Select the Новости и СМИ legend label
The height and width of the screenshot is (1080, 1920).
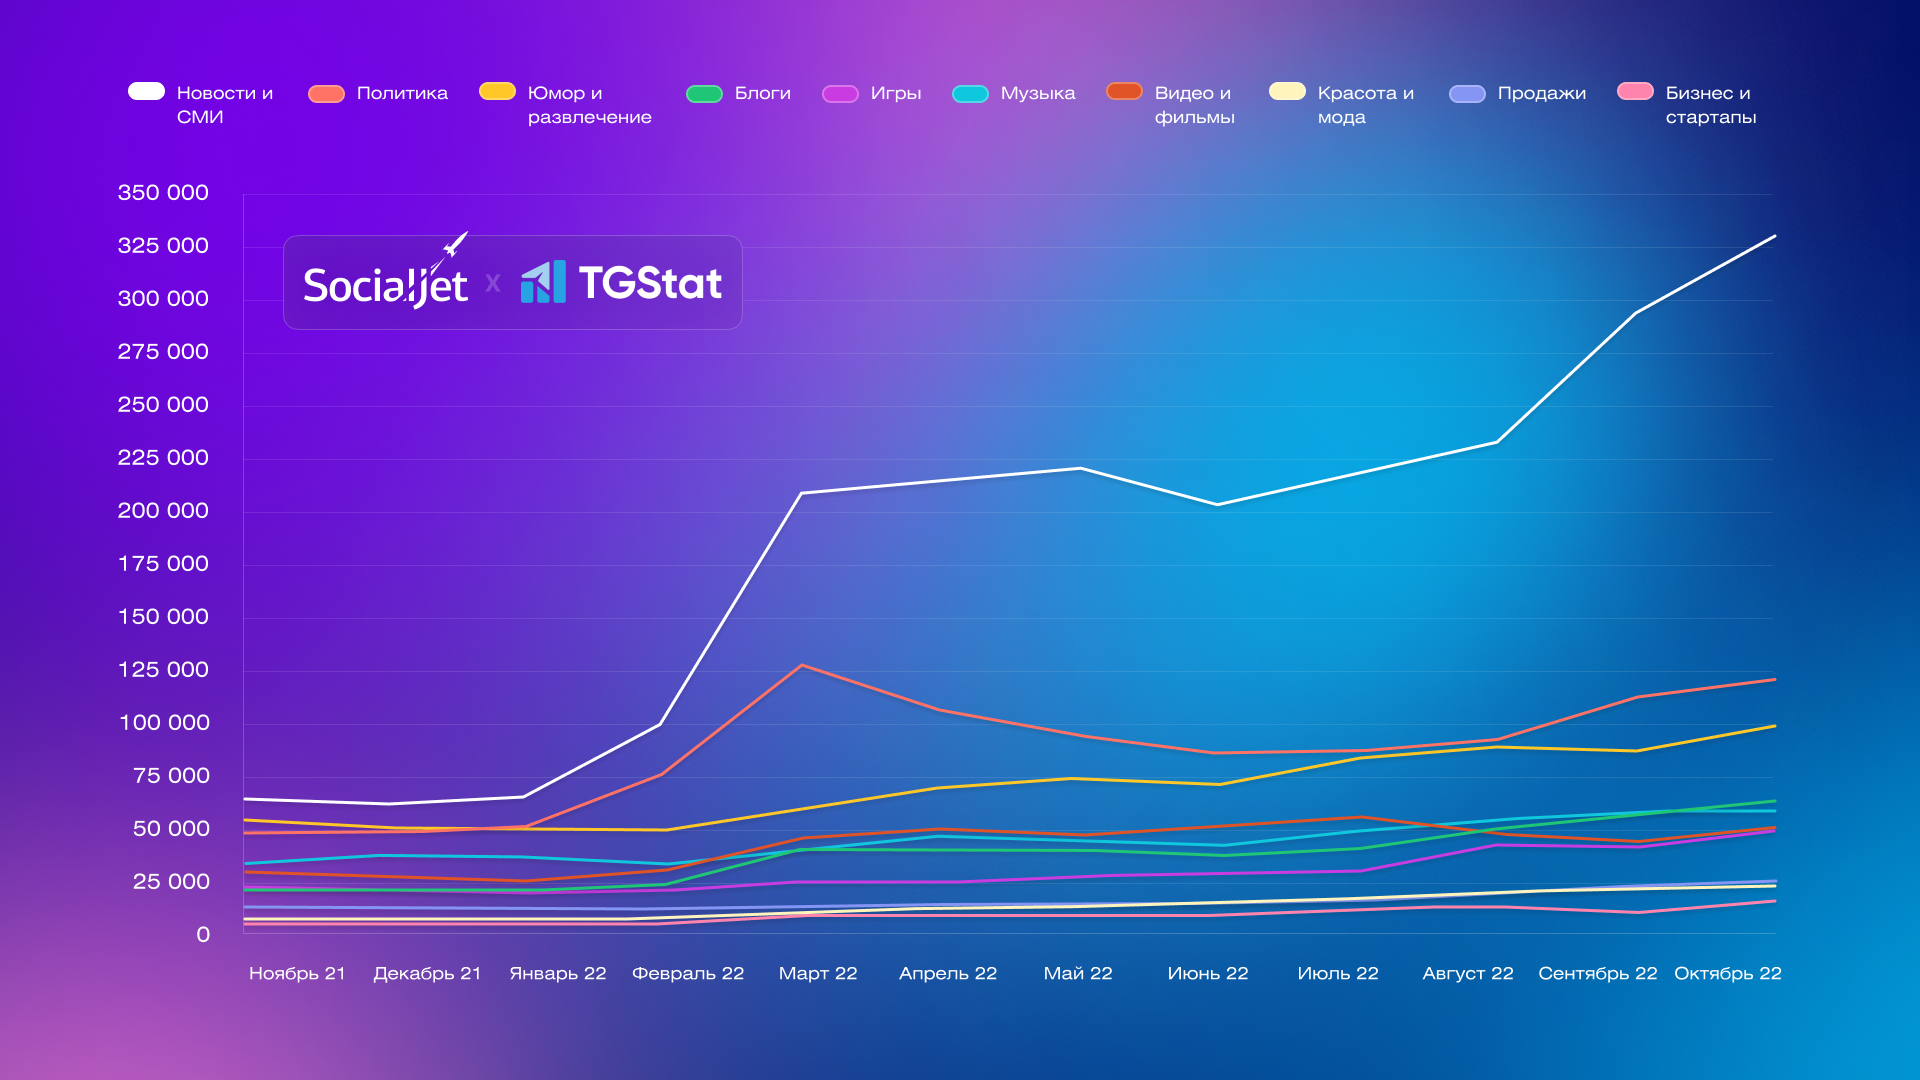(225, 105)
